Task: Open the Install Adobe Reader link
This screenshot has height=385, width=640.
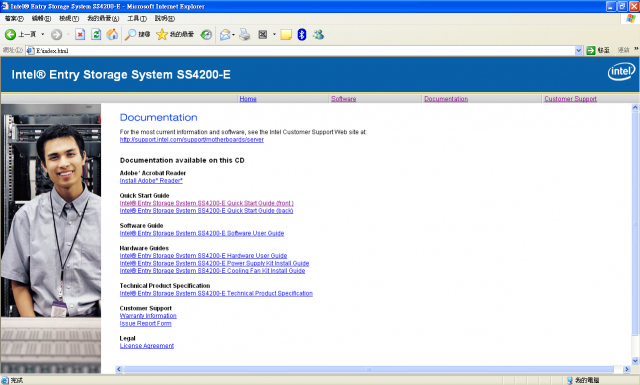Action: [x=151, y=180]
